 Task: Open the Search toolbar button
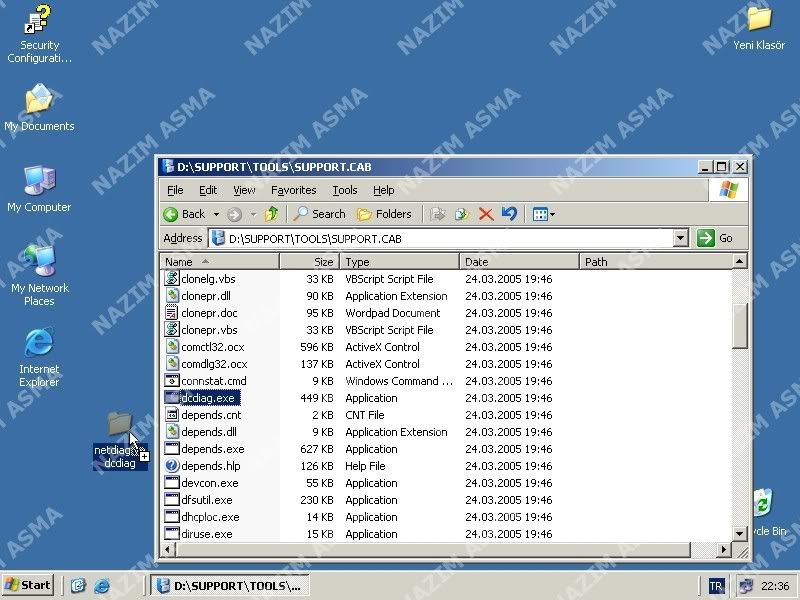319,214
